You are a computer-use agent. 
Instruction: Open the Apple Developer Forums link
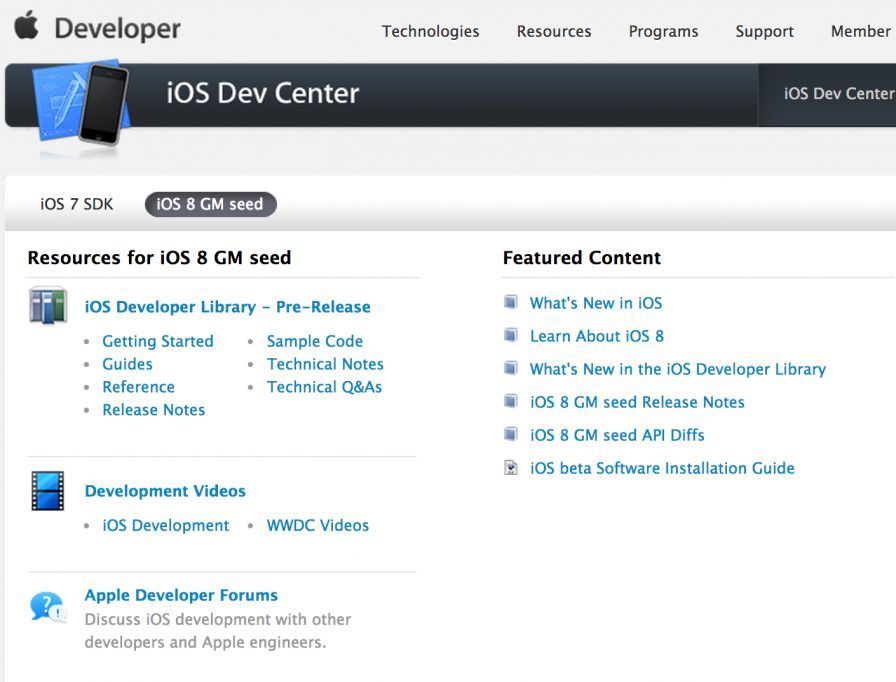click(x=181, y=595)
